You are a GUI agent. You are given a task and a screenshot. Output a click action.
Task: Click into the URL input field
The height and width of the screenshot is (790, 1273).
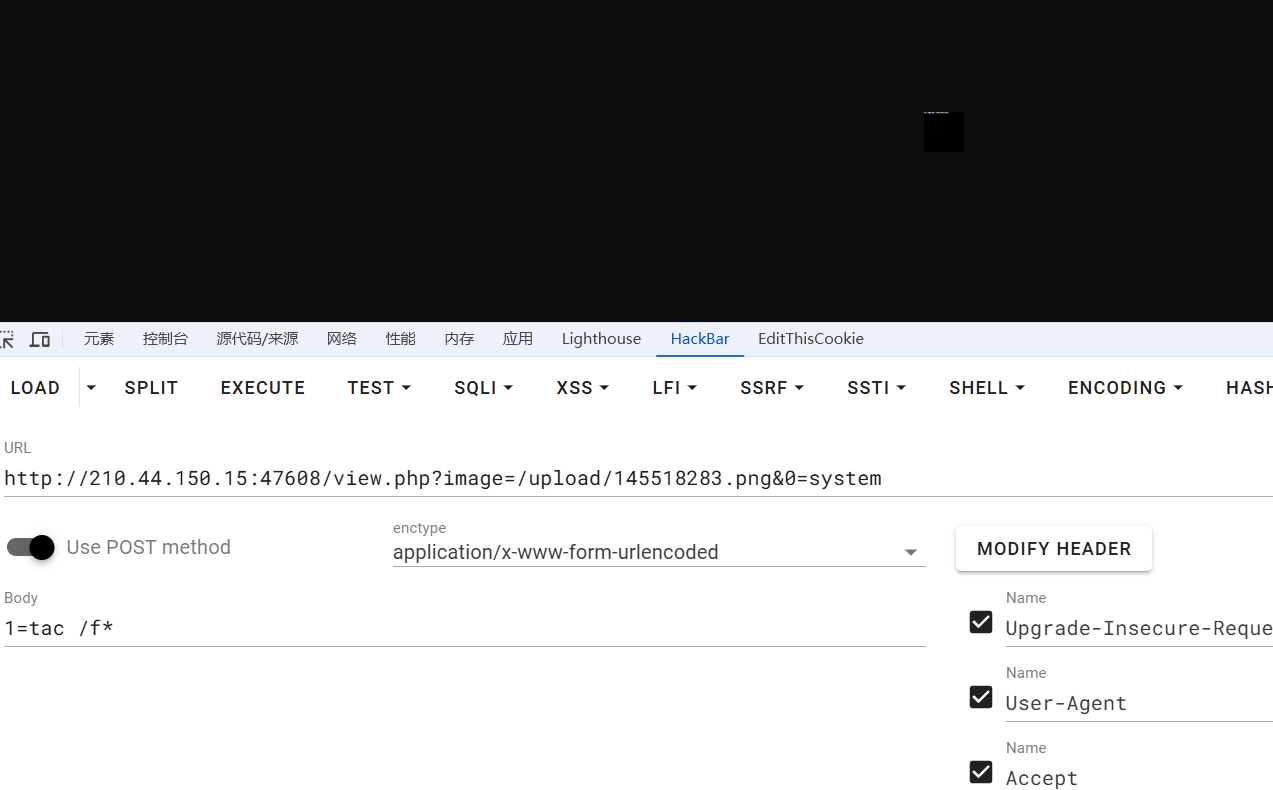tap(600, 478)
